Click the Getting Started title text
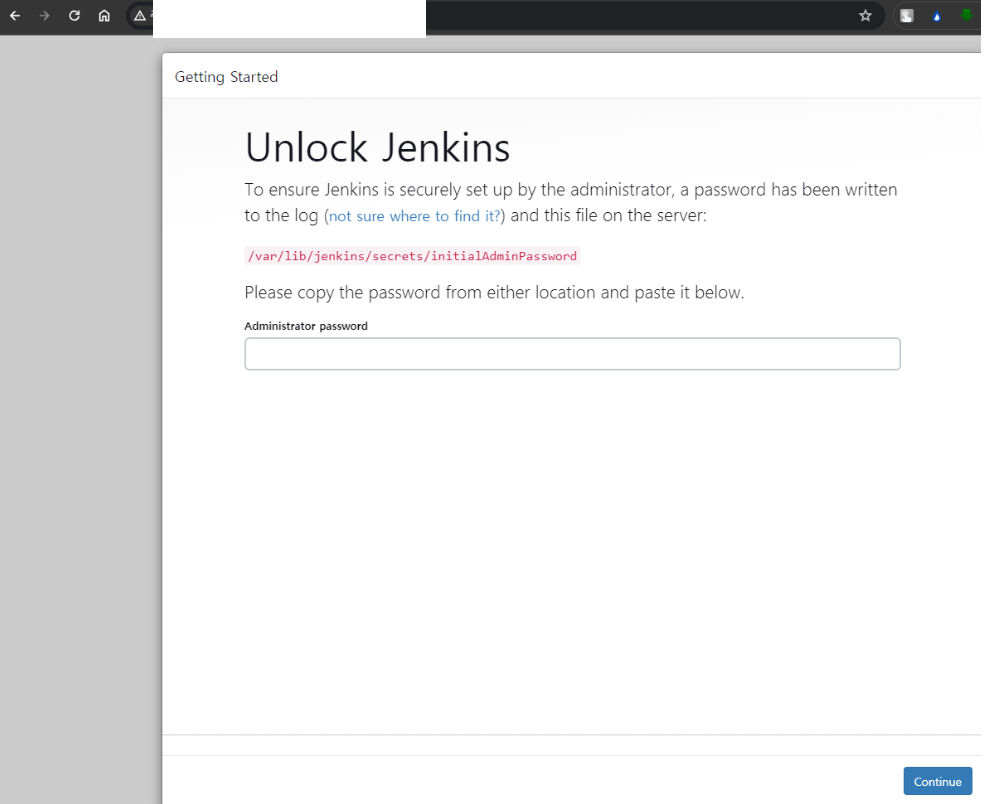 [226, 77]
